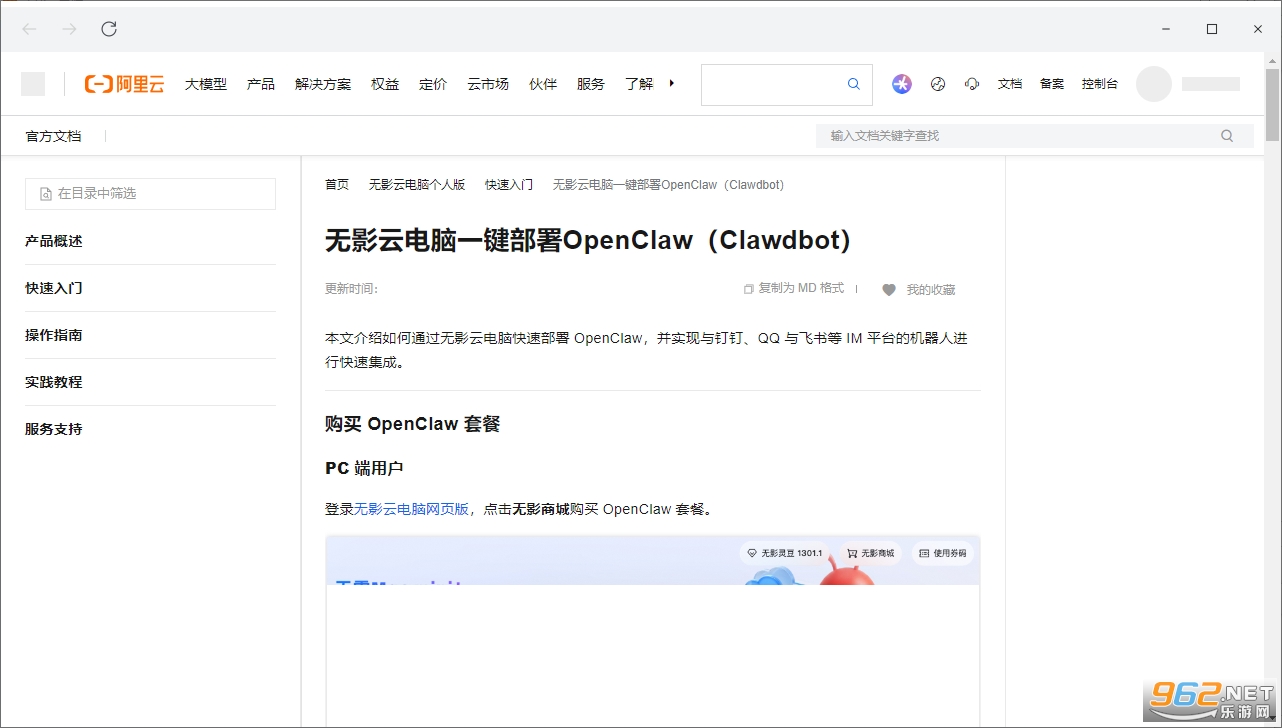This screenshot has height=728, width=1282.
Task: Open the 了解 menu
Action: [x=639, y=84]
